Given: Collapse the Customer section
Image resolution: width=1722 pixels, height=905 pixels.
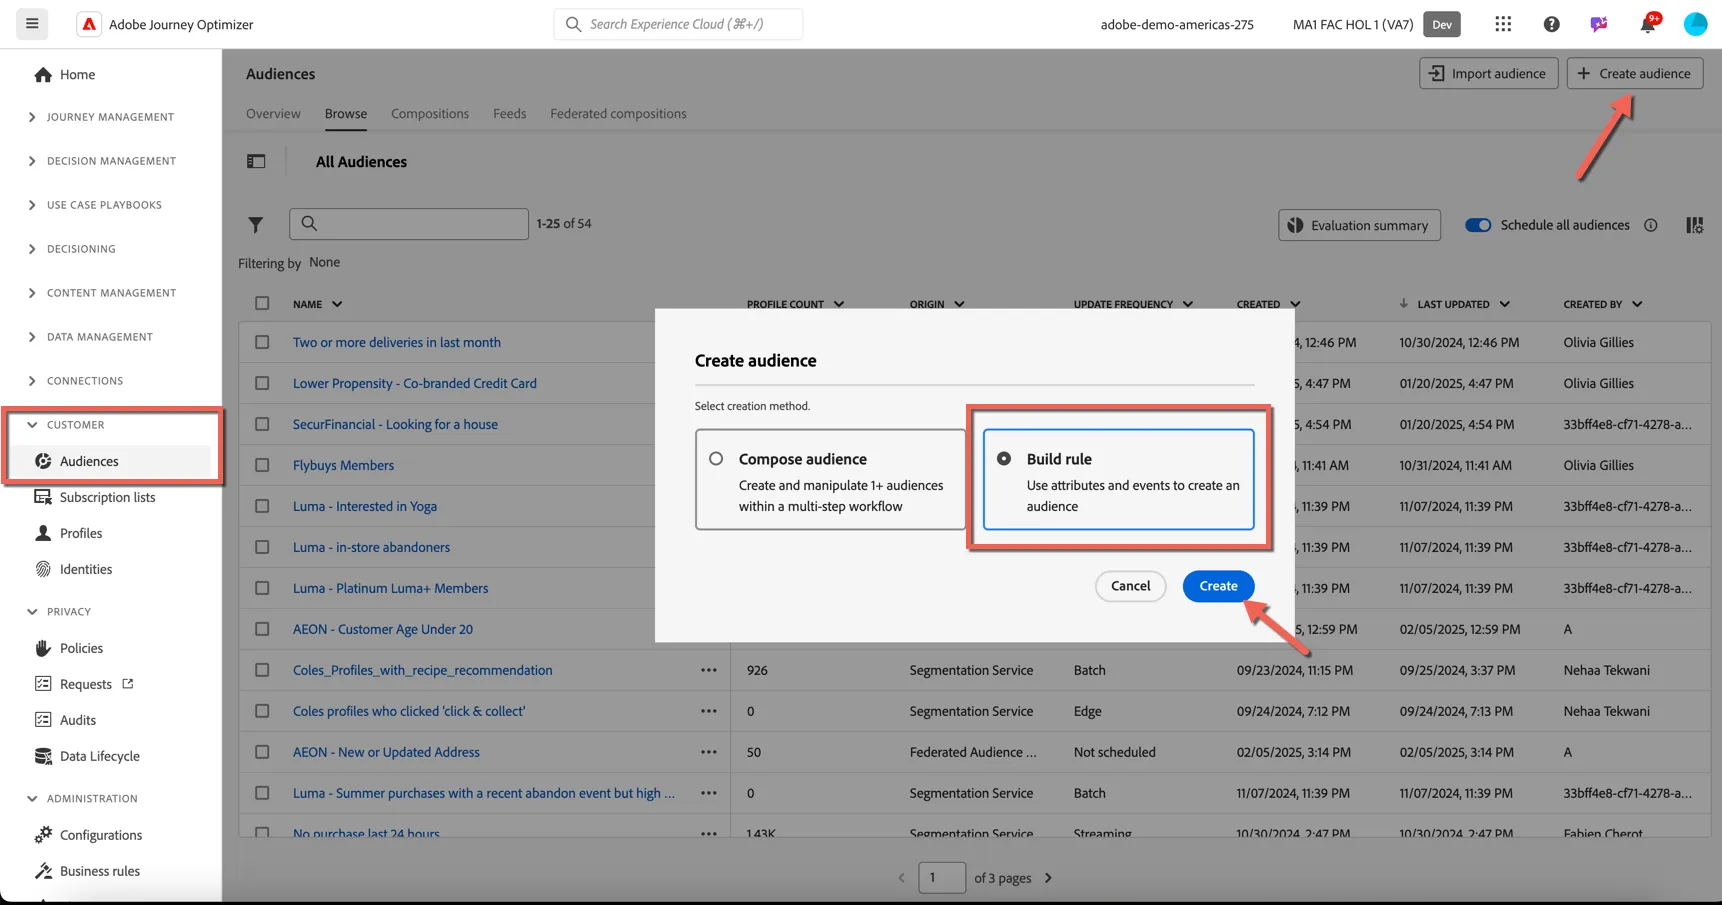Looking at the screenshot, I should click(x=32, y=425).
